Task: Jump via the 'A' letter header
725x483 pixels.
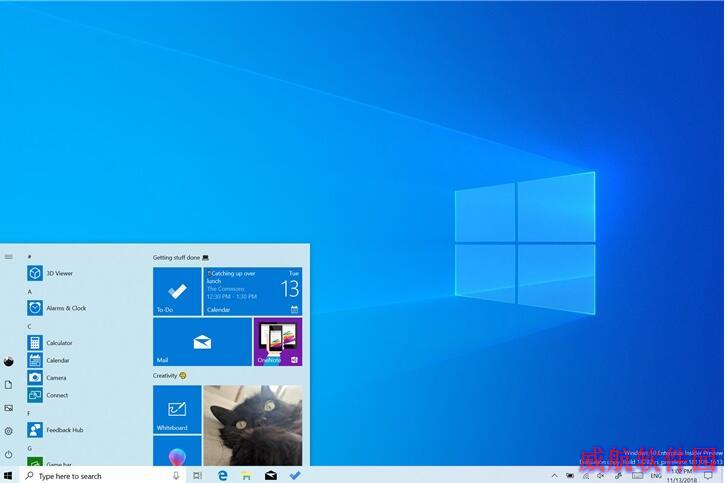Action: point(30,292)
